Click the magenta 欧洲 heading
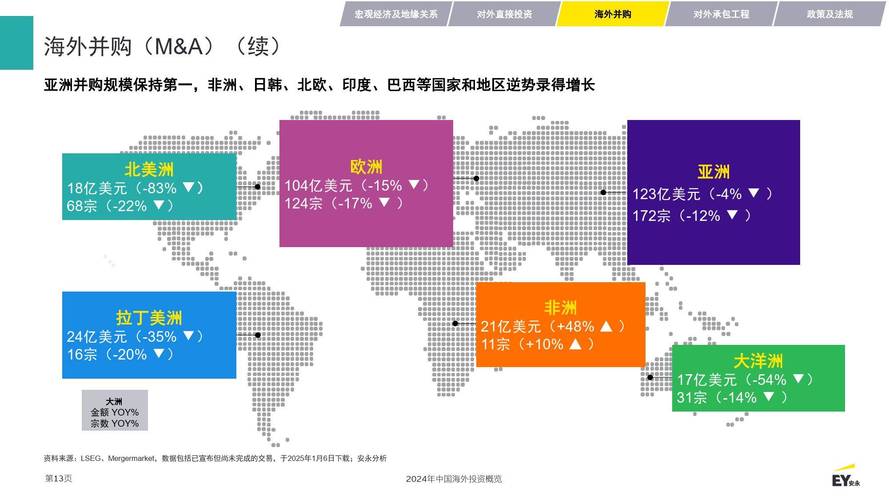The width and height of the screenshot is (889, 500). (x=366, y=167)
